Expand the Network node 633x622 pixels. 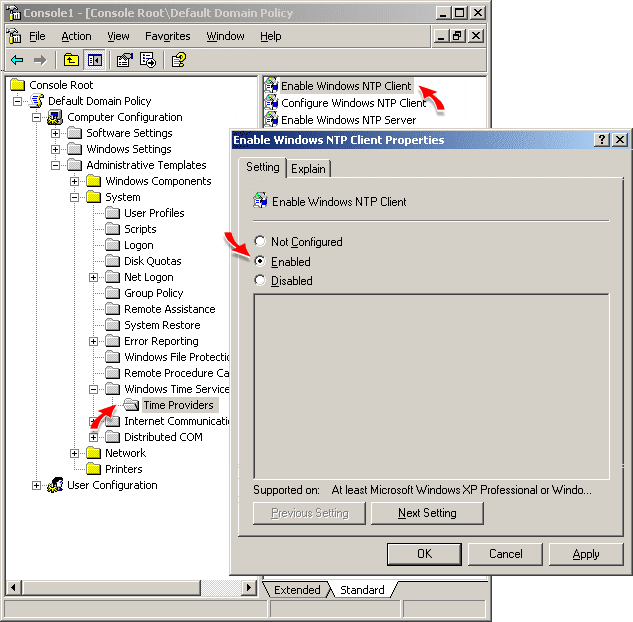pos(74,453)
